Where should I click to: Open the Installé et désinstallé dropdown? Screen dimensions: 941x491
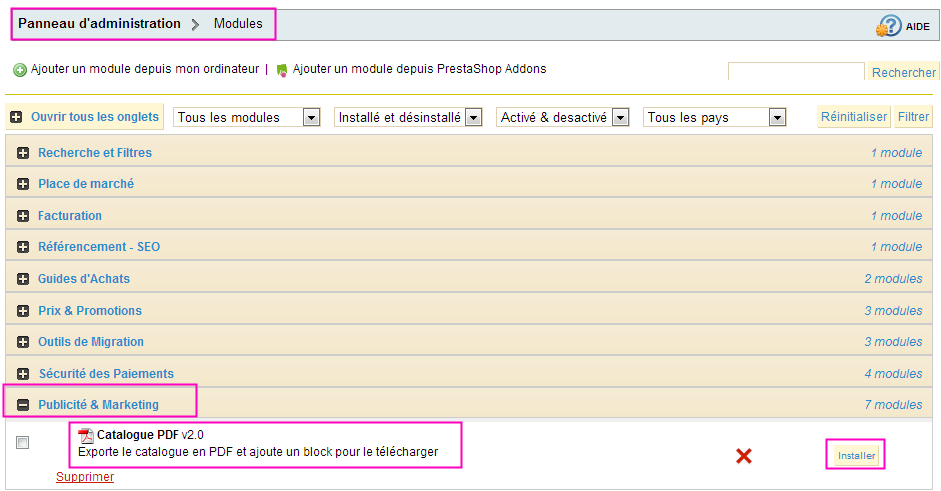tap(408, 117)
